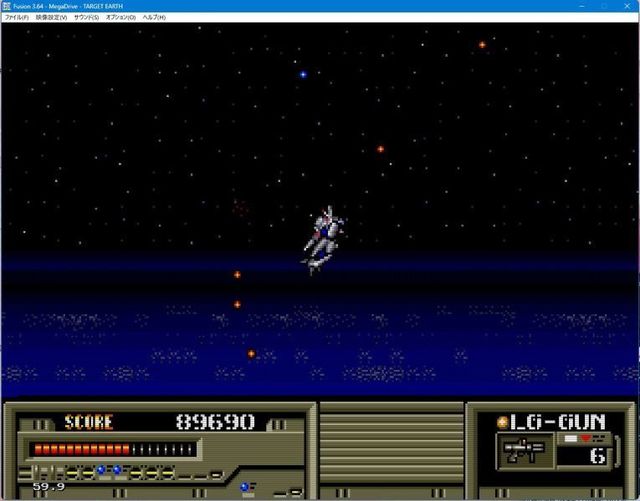Click the bright blue star in the sky

tap(303, 75)
